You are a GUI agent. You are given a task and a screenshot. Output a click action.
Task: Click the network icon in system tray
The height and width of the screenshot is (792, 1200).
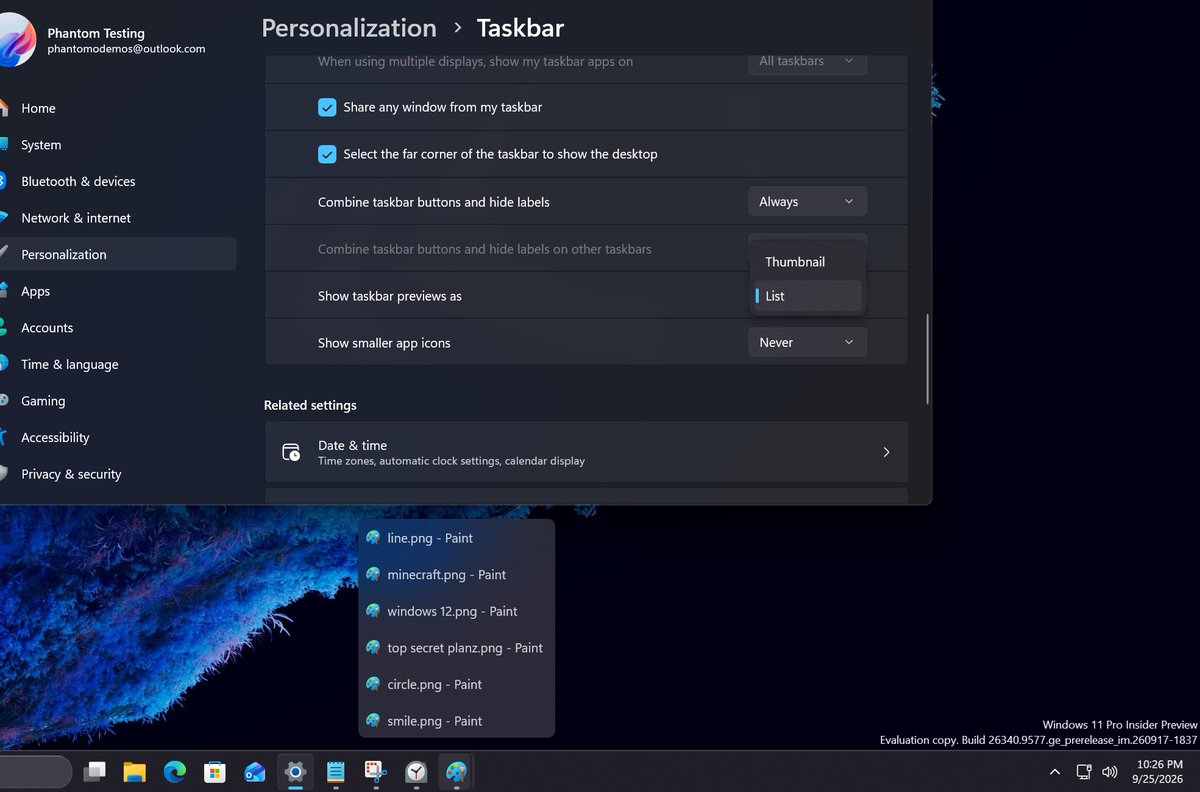click(1083, 772)
